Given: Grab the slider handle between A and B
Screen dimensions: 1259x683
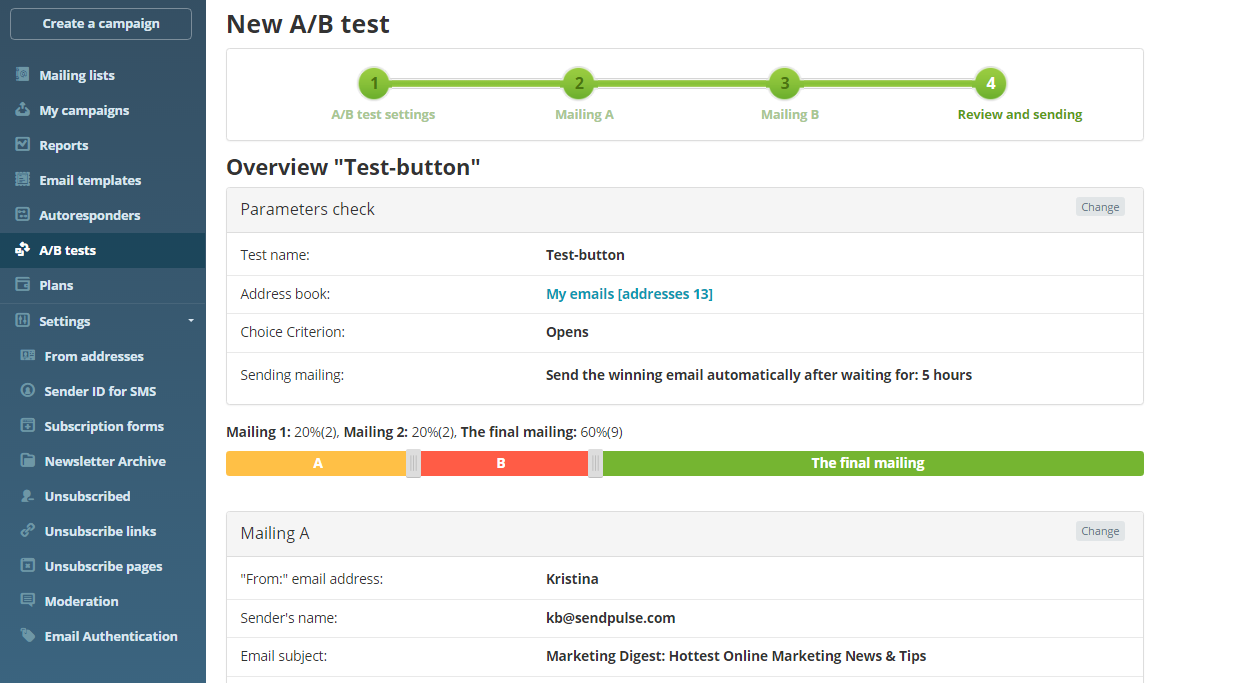Looking at the screenshot, I should 413,463.
